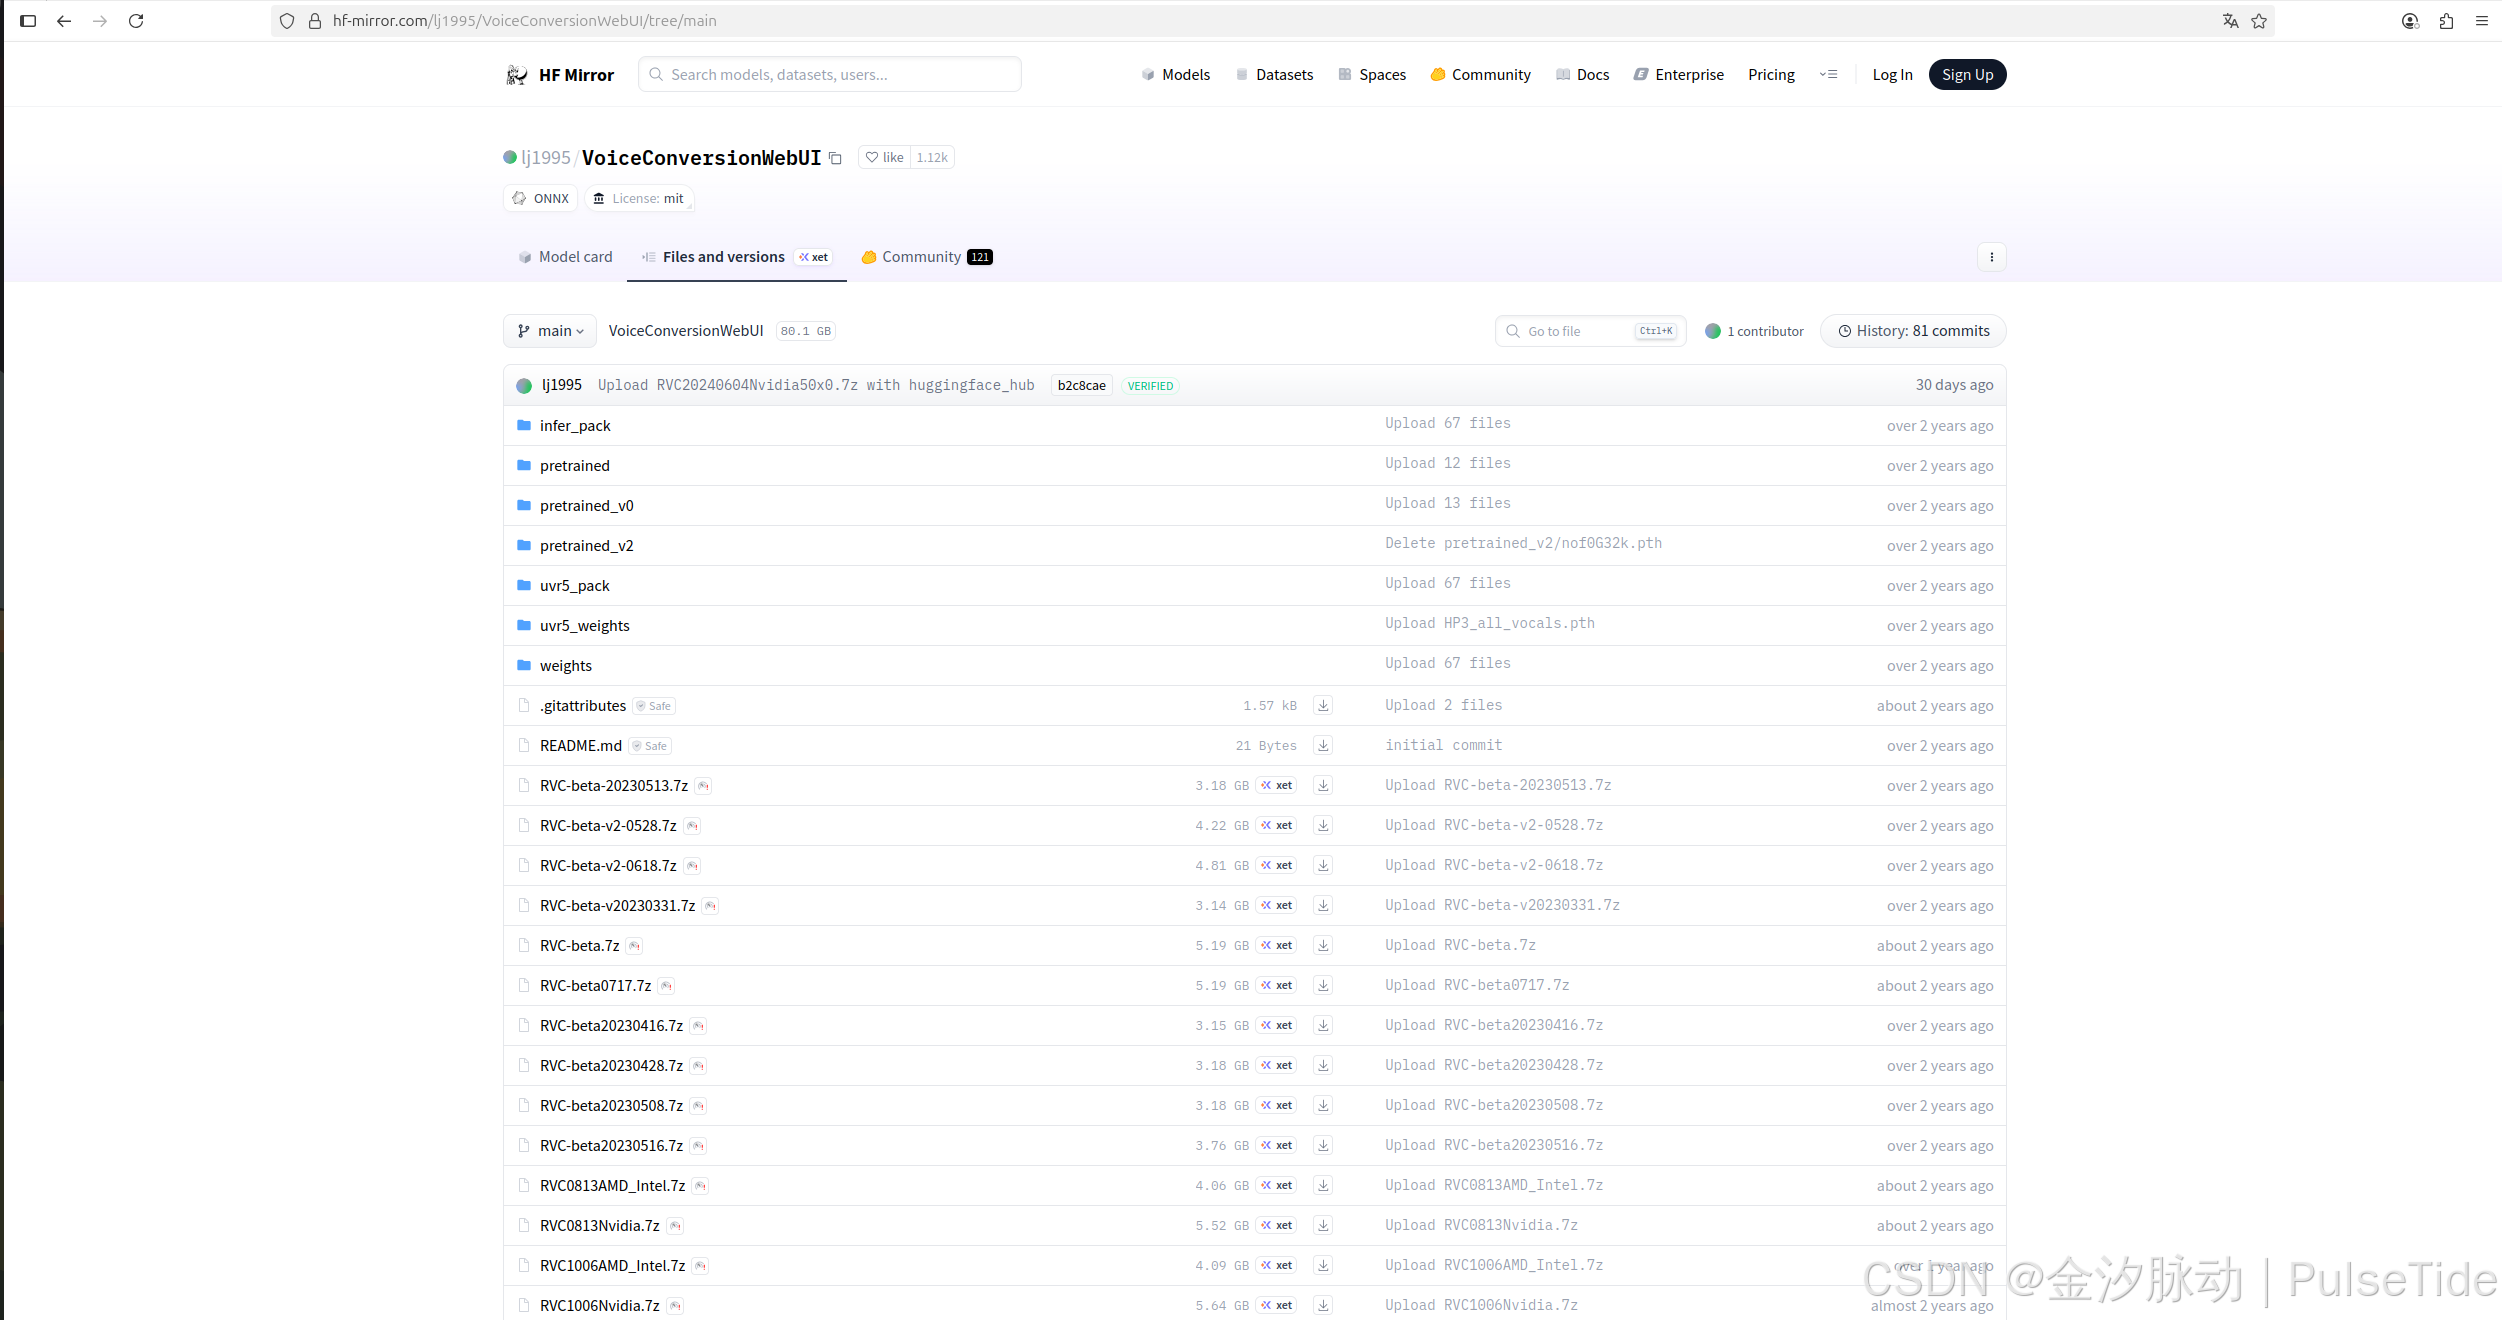Download RVC-beta20230416.7z
Image resolution: width=2502 pixels, height=1320 pixels.
[1323, 1025]
